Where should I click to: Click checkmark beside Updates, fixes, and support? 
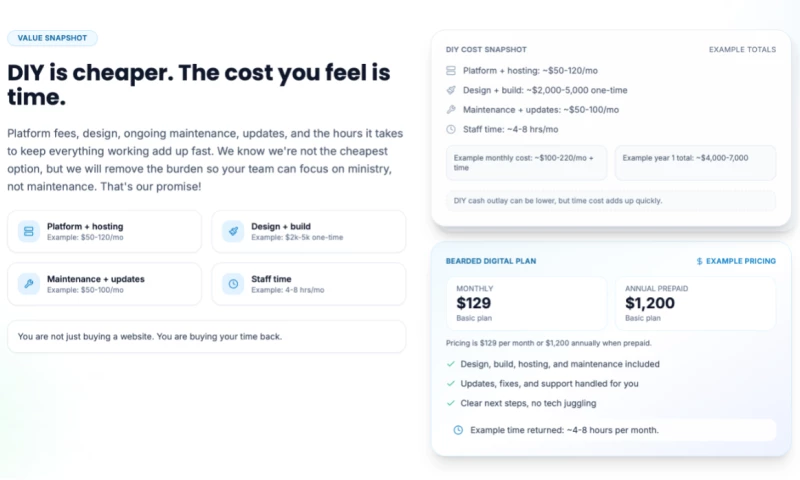[451, 384]
